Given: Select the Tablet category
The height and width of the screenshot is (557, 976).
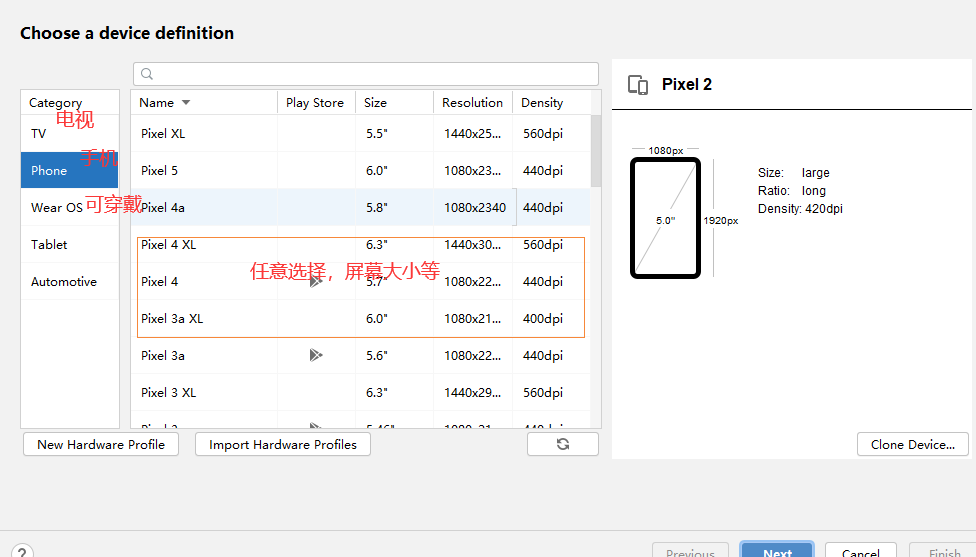Looking at the screenshot, I should pyautogui.click(x=70, y=245).
